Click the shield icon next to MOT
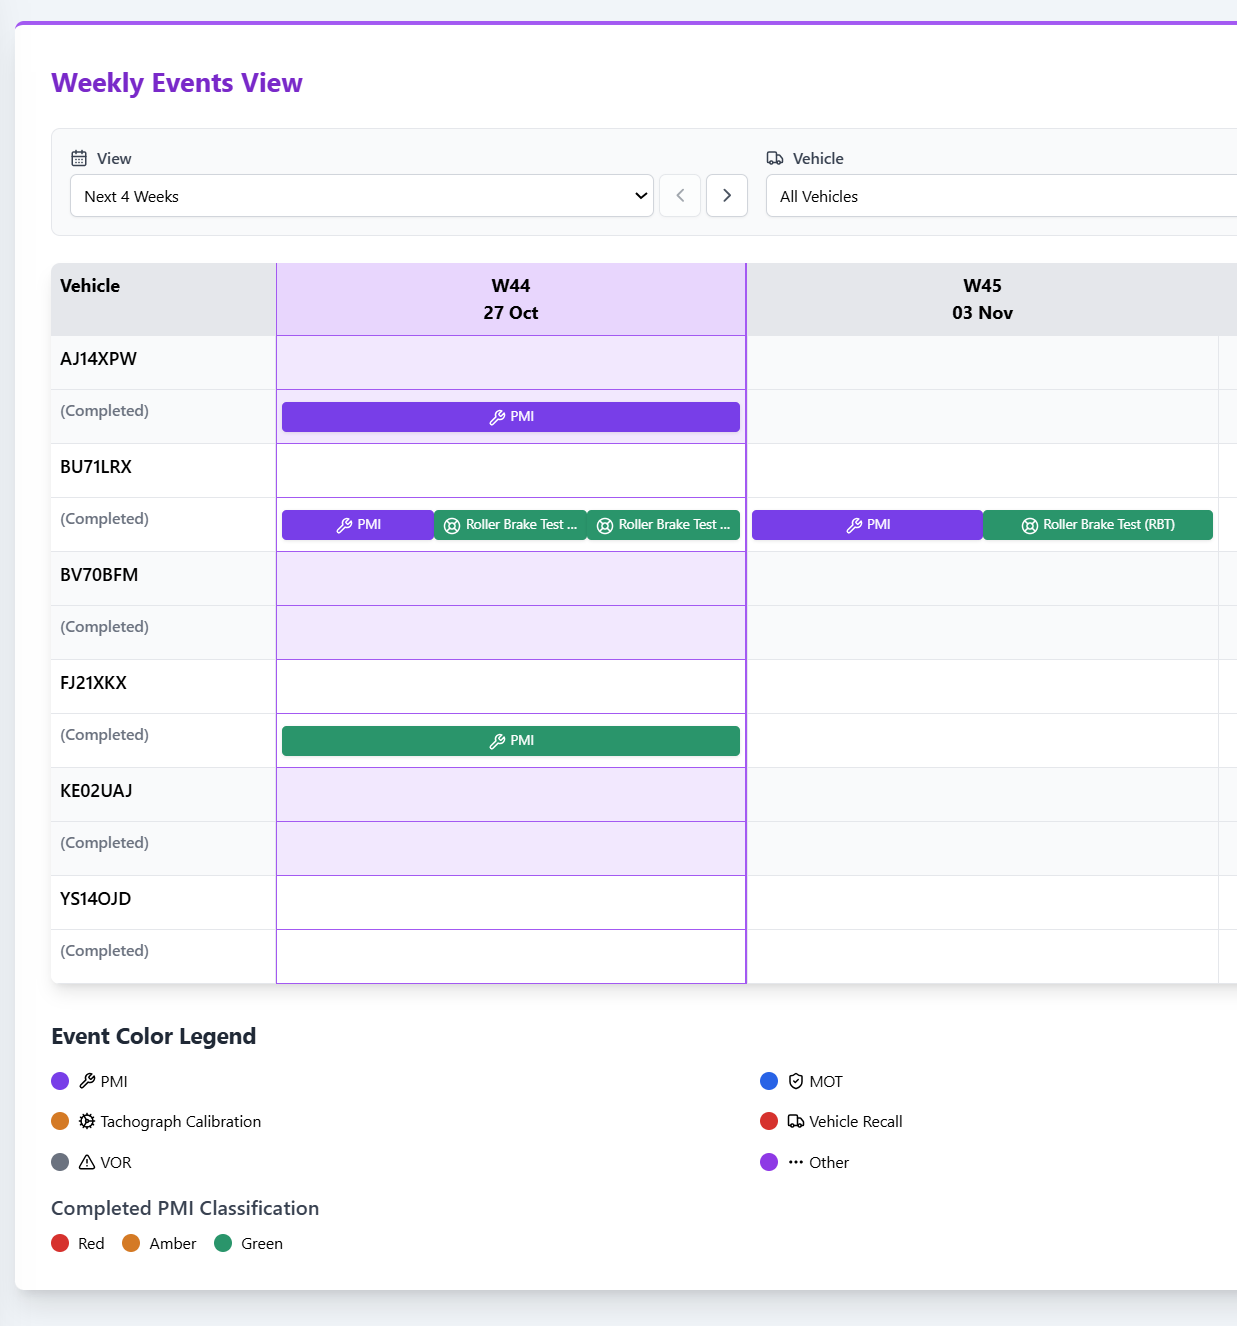The height and width of the screenshot is (1326, 1237). pos(796,1081)
